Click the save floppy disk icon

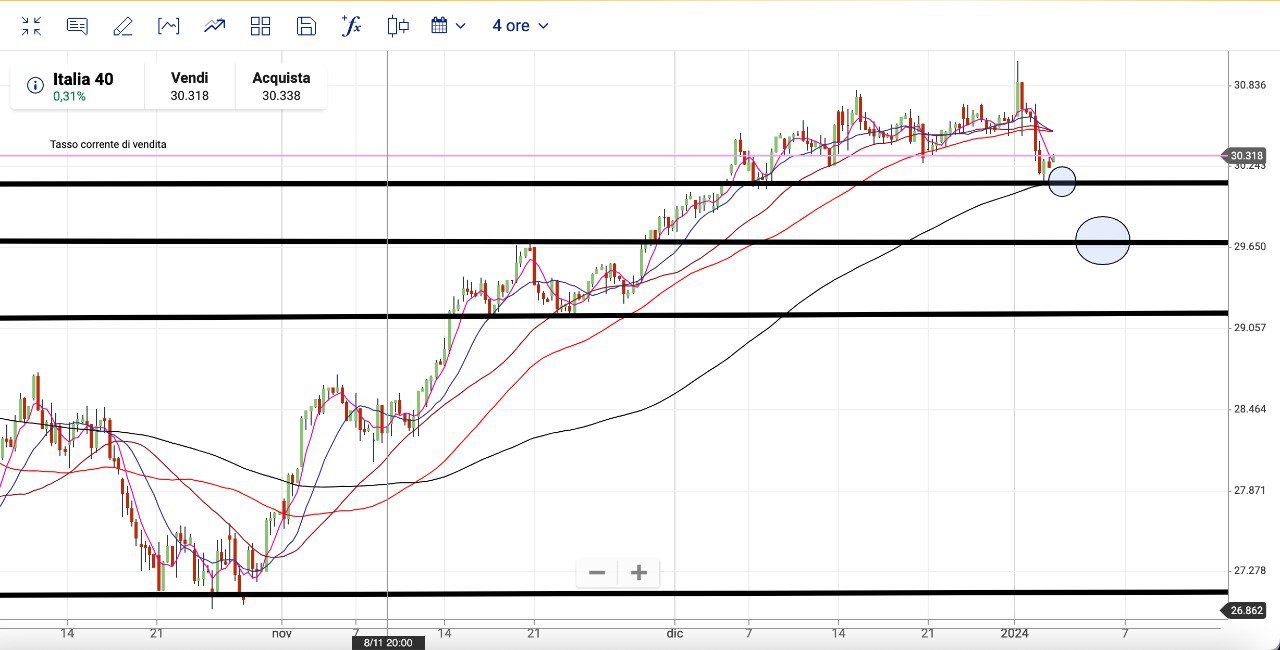coord(306,26)
